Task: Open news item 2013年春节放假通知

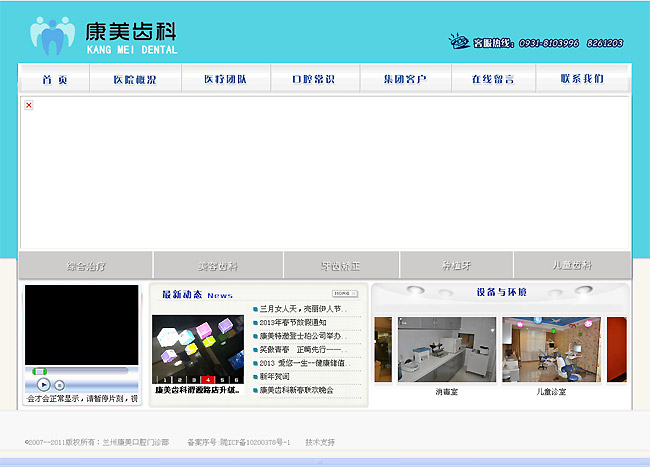Action: [x=293, y=322]
